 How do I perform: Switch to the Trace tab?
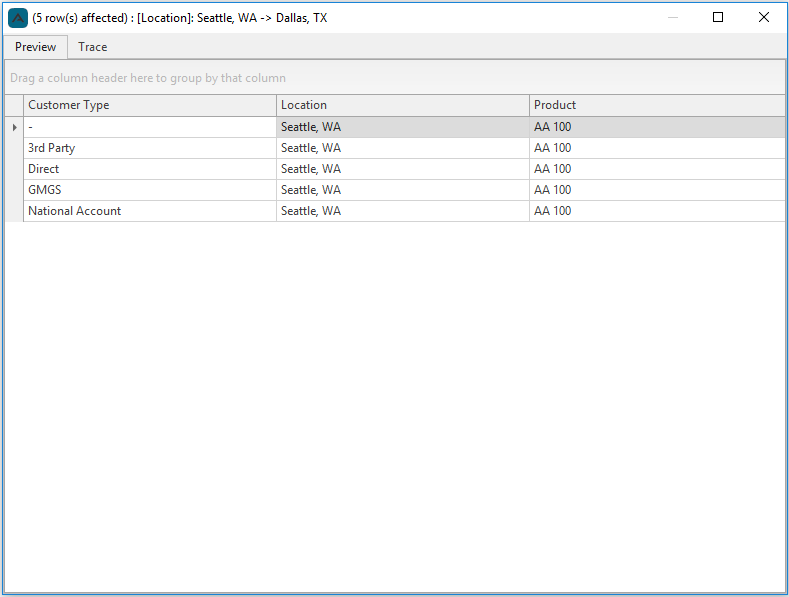[93, 47]
